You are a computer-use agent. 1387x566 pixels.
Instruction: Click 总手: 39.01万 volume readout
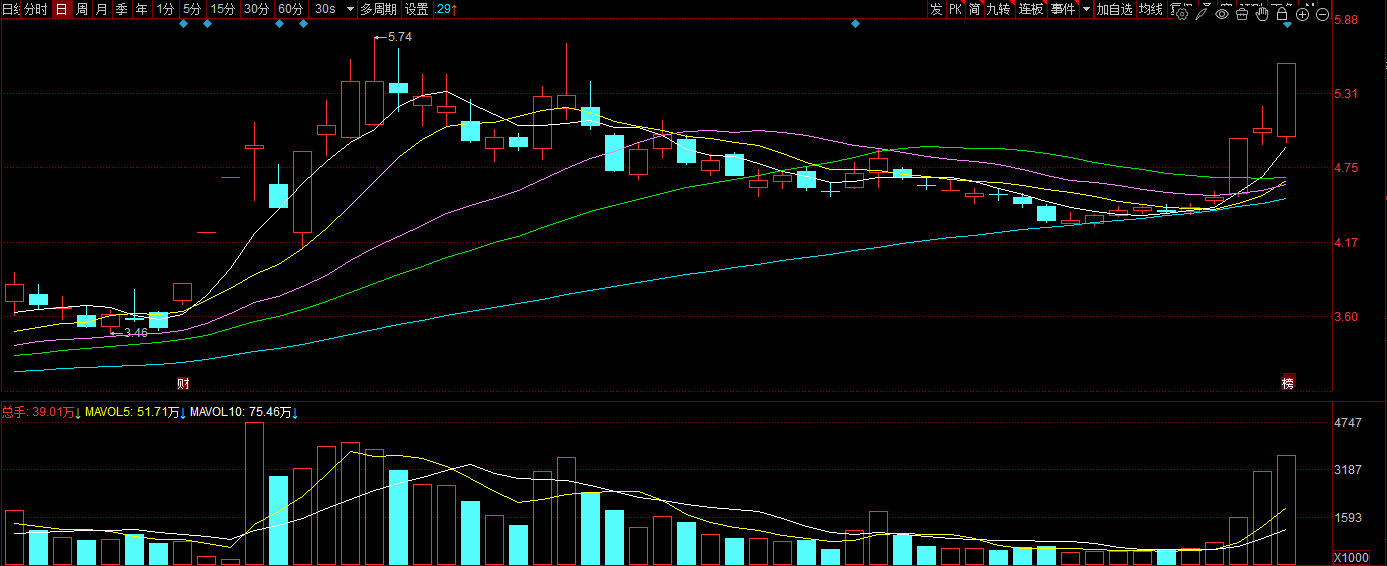(x=41, y=411)
